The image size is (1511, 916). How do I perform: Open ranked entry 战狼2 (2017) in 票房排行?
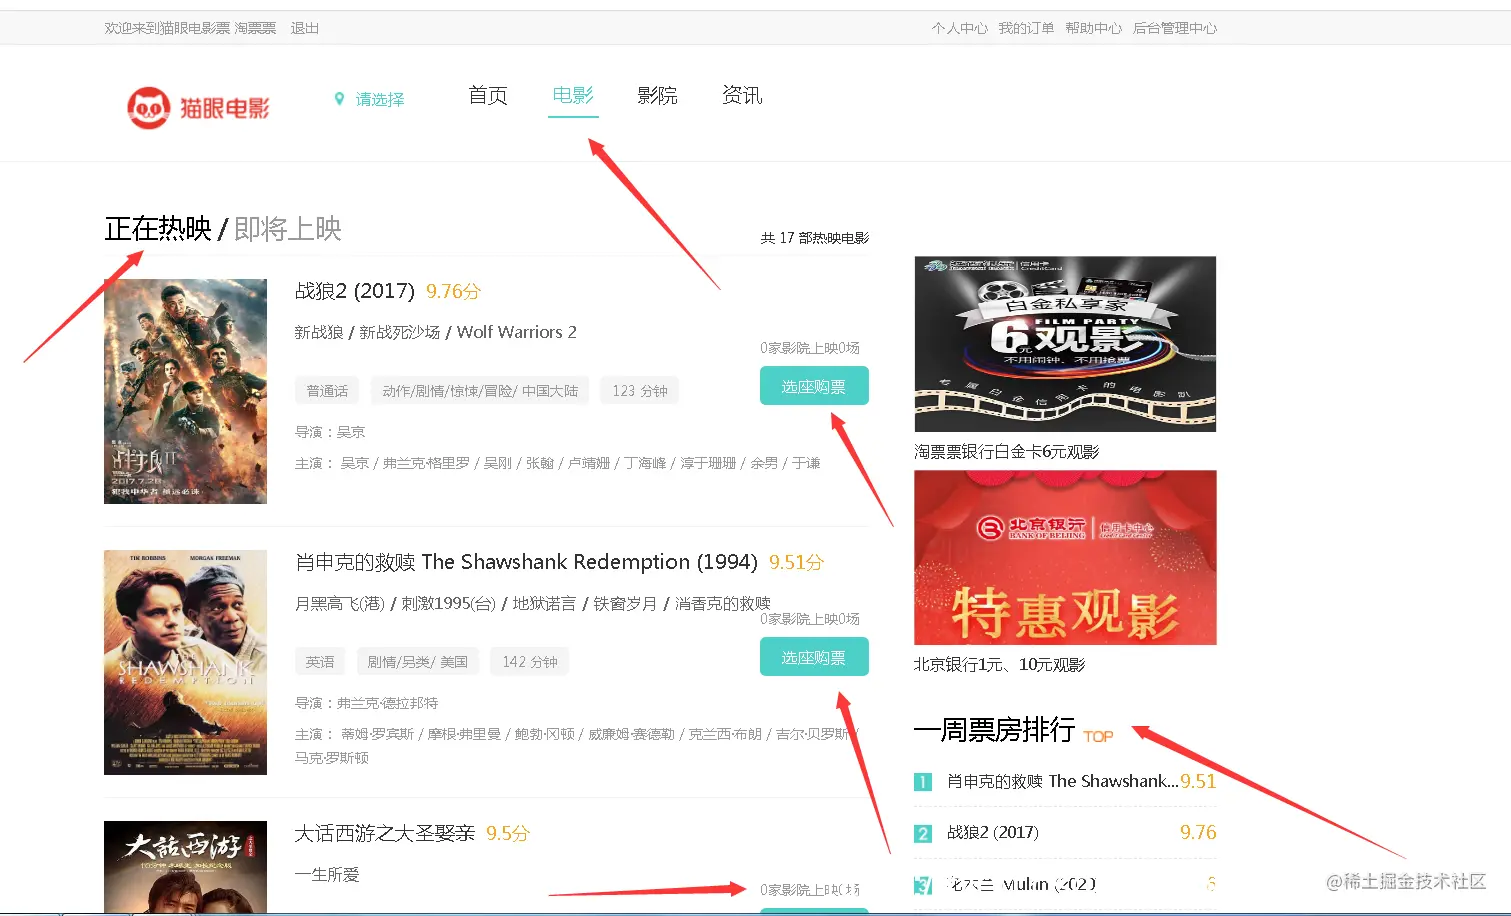pos(993,832)
